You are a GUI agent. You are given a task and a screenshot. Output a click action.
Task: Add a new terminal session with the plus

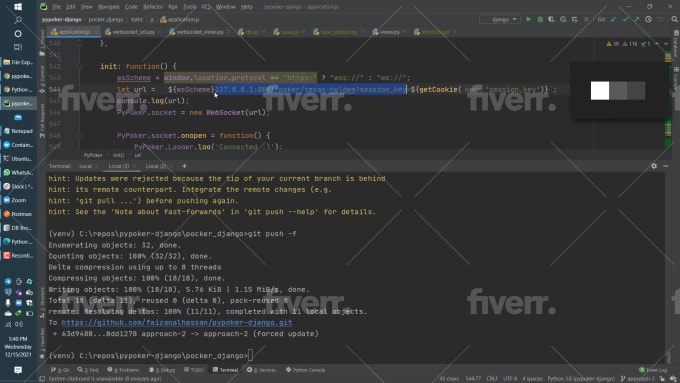(x=184, y=166)
